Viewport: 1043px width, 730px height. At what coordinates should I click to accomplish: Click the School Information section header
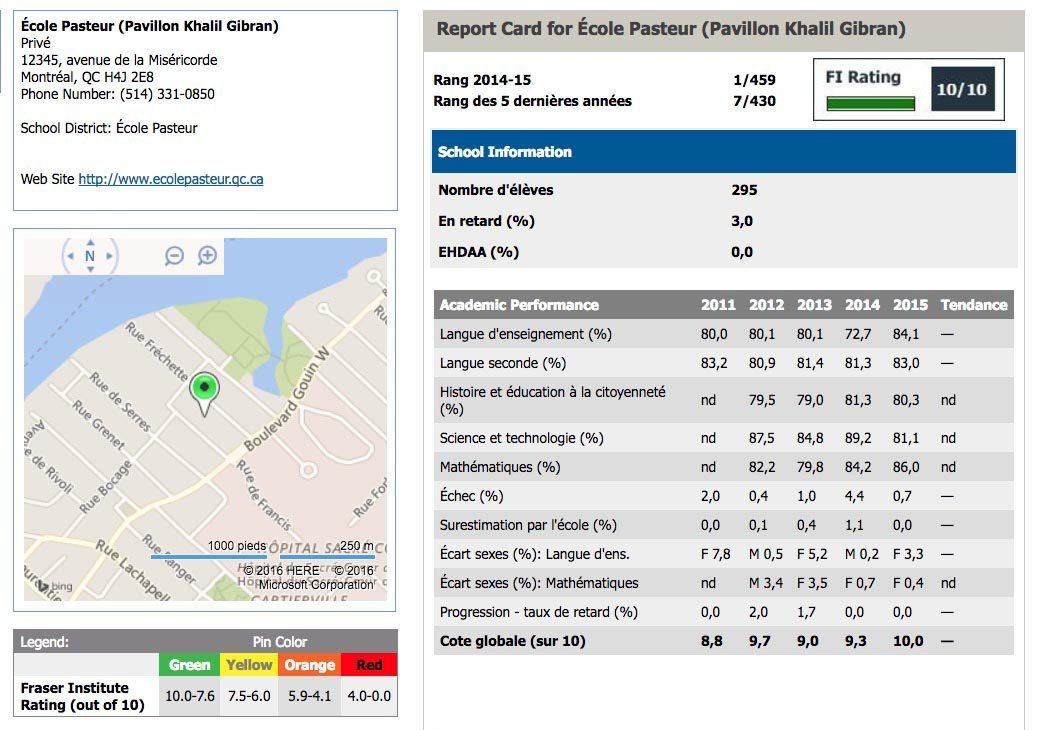pyautogui.click(x=724, y=152)
